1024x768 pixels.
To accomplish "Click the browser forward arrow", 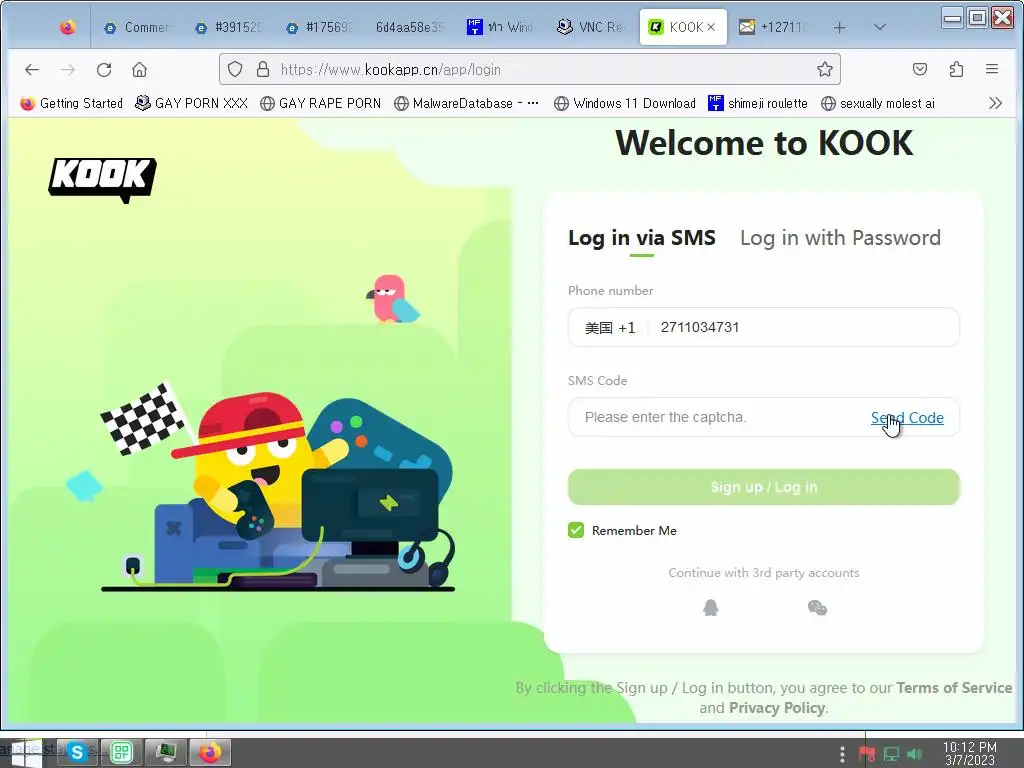I will tap(68, 69).
